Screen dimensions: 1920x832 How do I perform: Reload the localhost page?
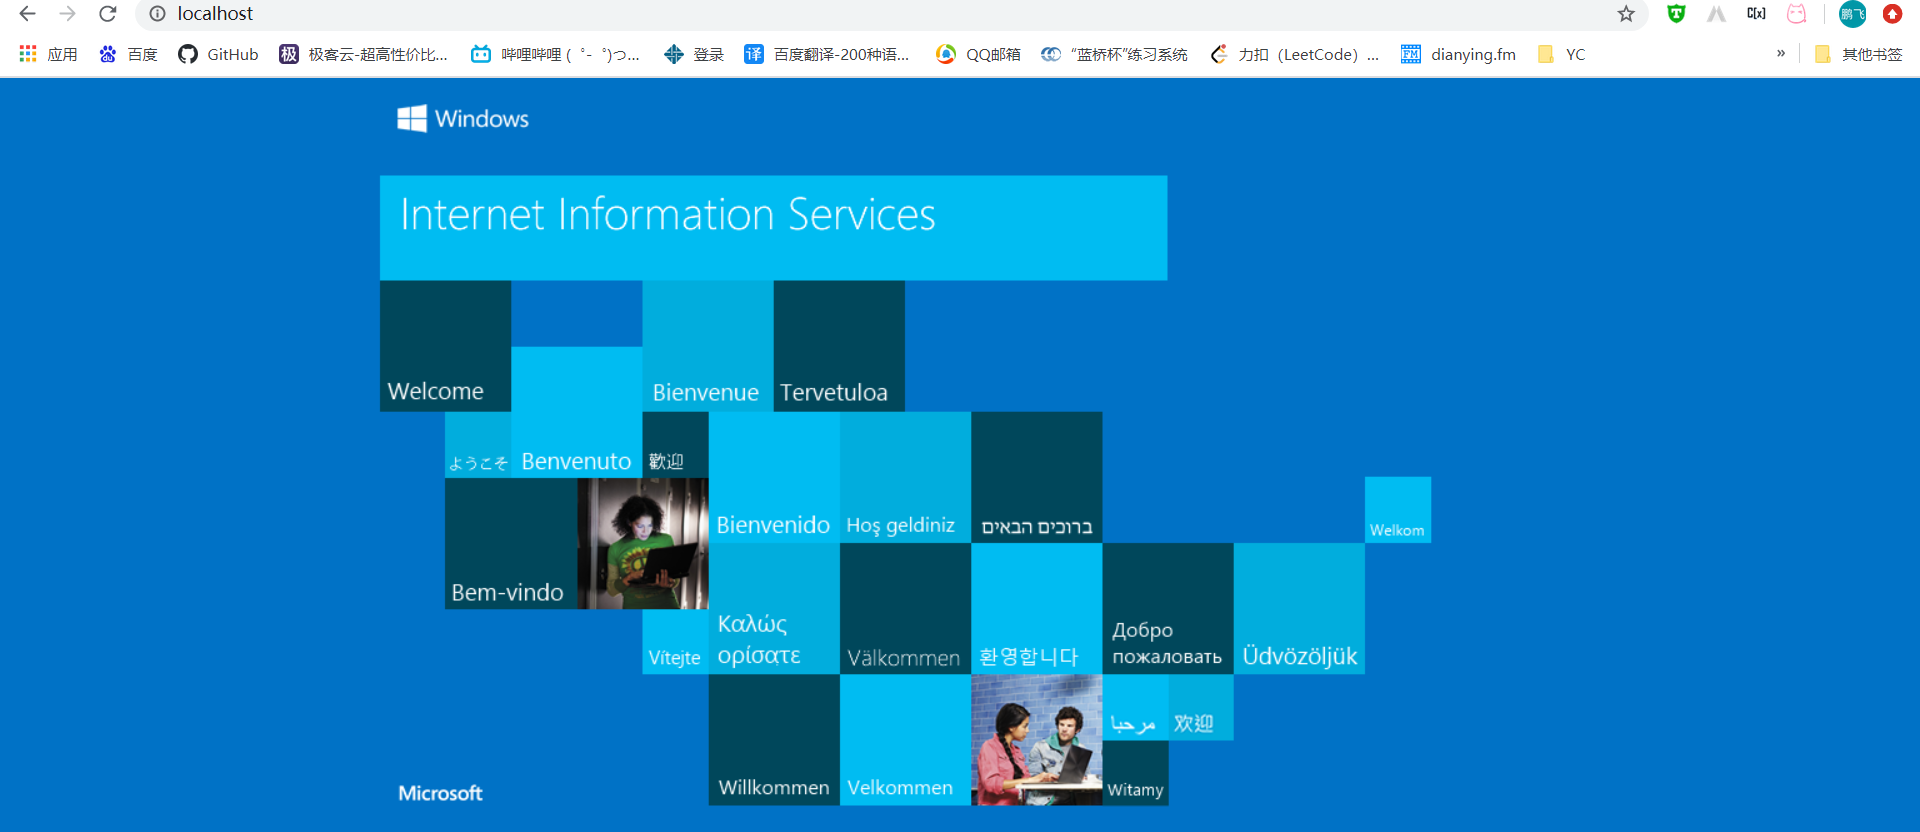(107, 14)
